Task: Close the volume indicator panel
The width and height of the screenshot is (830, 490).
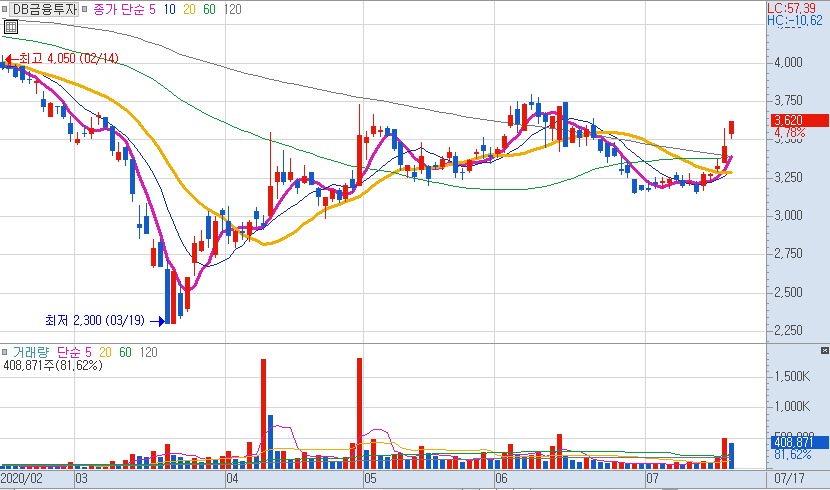Action: point(824,350)
